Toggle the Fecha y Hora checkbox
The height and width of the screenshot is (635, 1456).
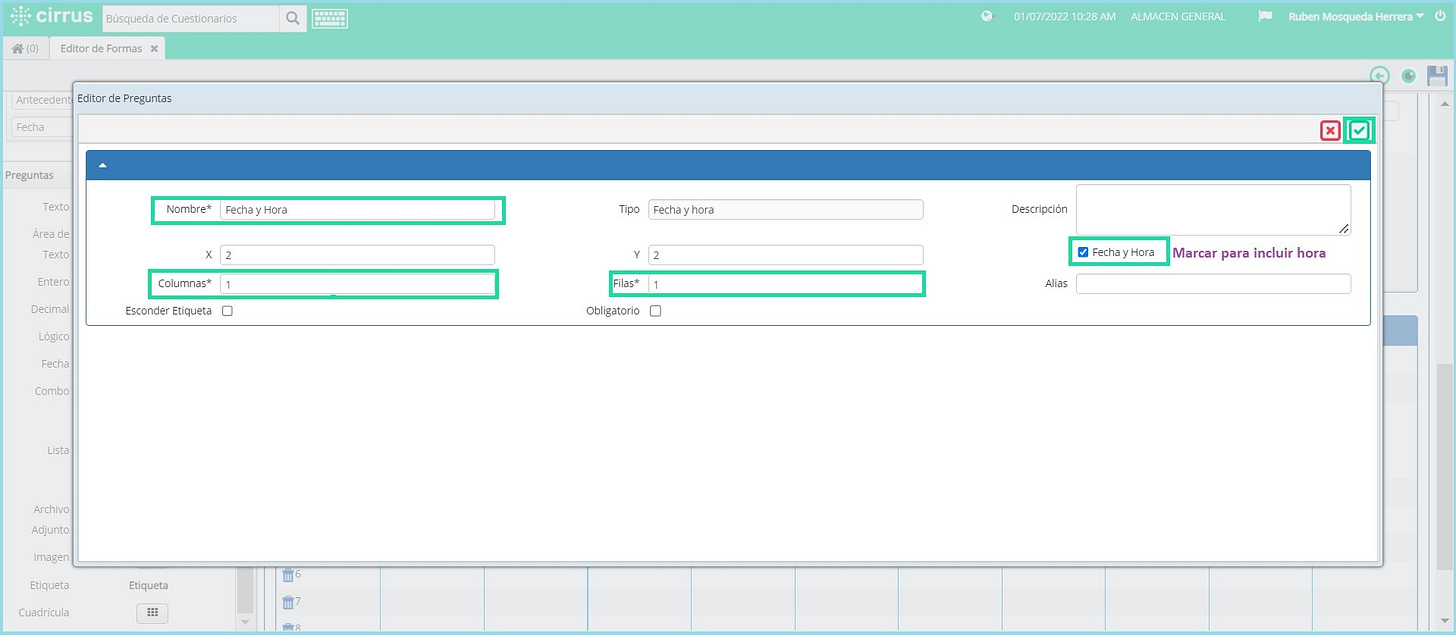pos(1083,252)
